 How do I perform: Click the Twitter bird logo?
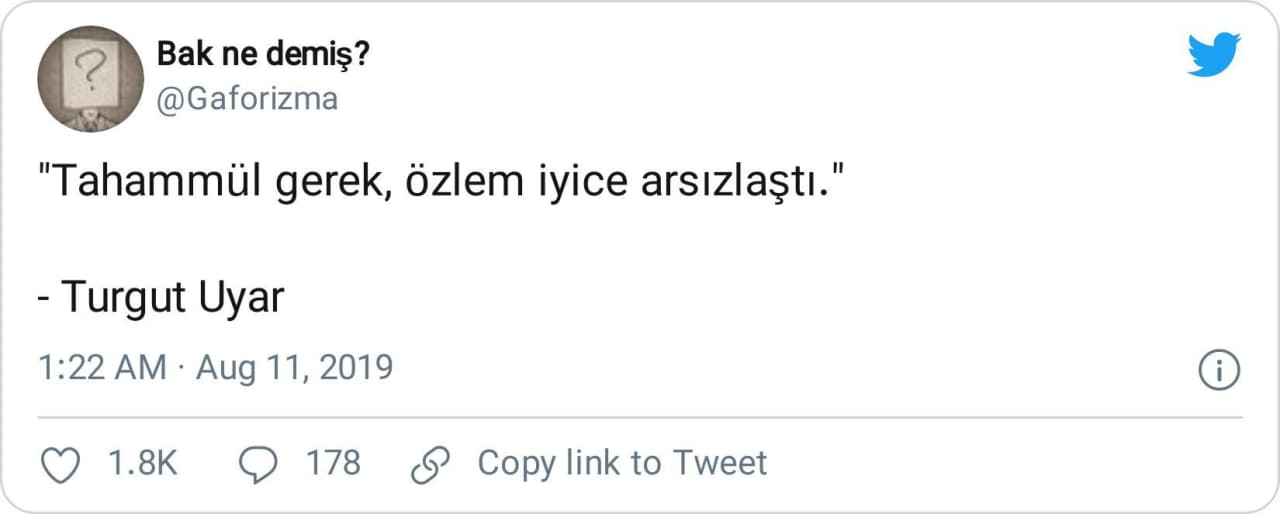coord(1214,54)
